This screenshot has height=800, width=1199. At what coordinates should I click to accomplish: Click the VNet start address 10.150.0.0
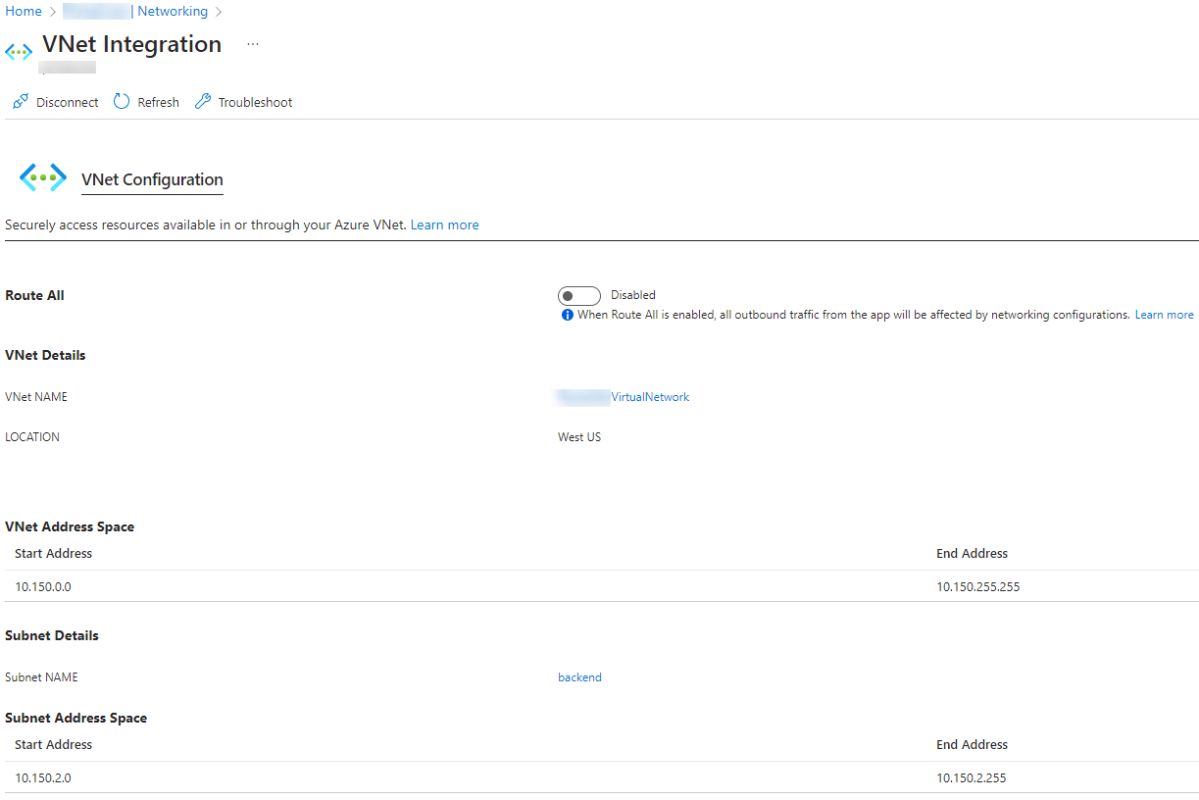click(43, 587)
